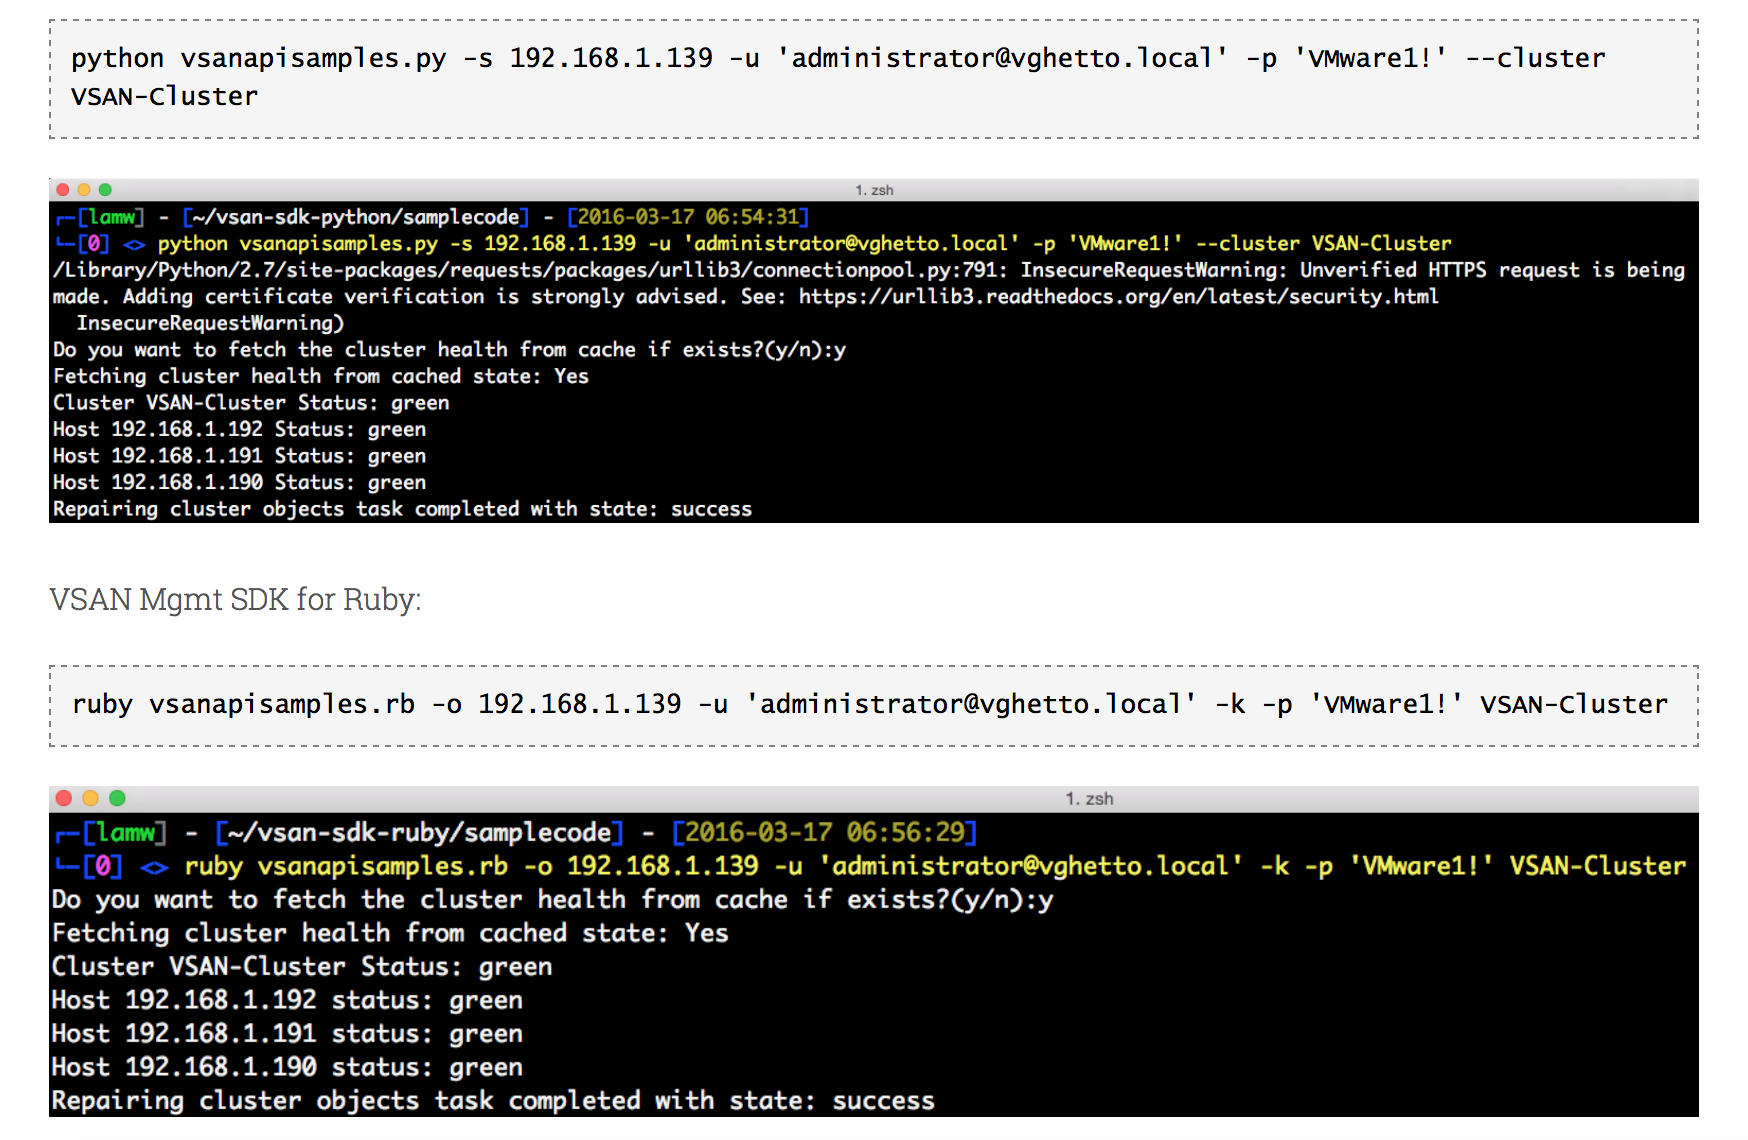This screenshot has width=1748, height=1140.
Task: Click 'Host 192.168.1.190 status' in the ruby terminal
Action: coord(287,1067)
